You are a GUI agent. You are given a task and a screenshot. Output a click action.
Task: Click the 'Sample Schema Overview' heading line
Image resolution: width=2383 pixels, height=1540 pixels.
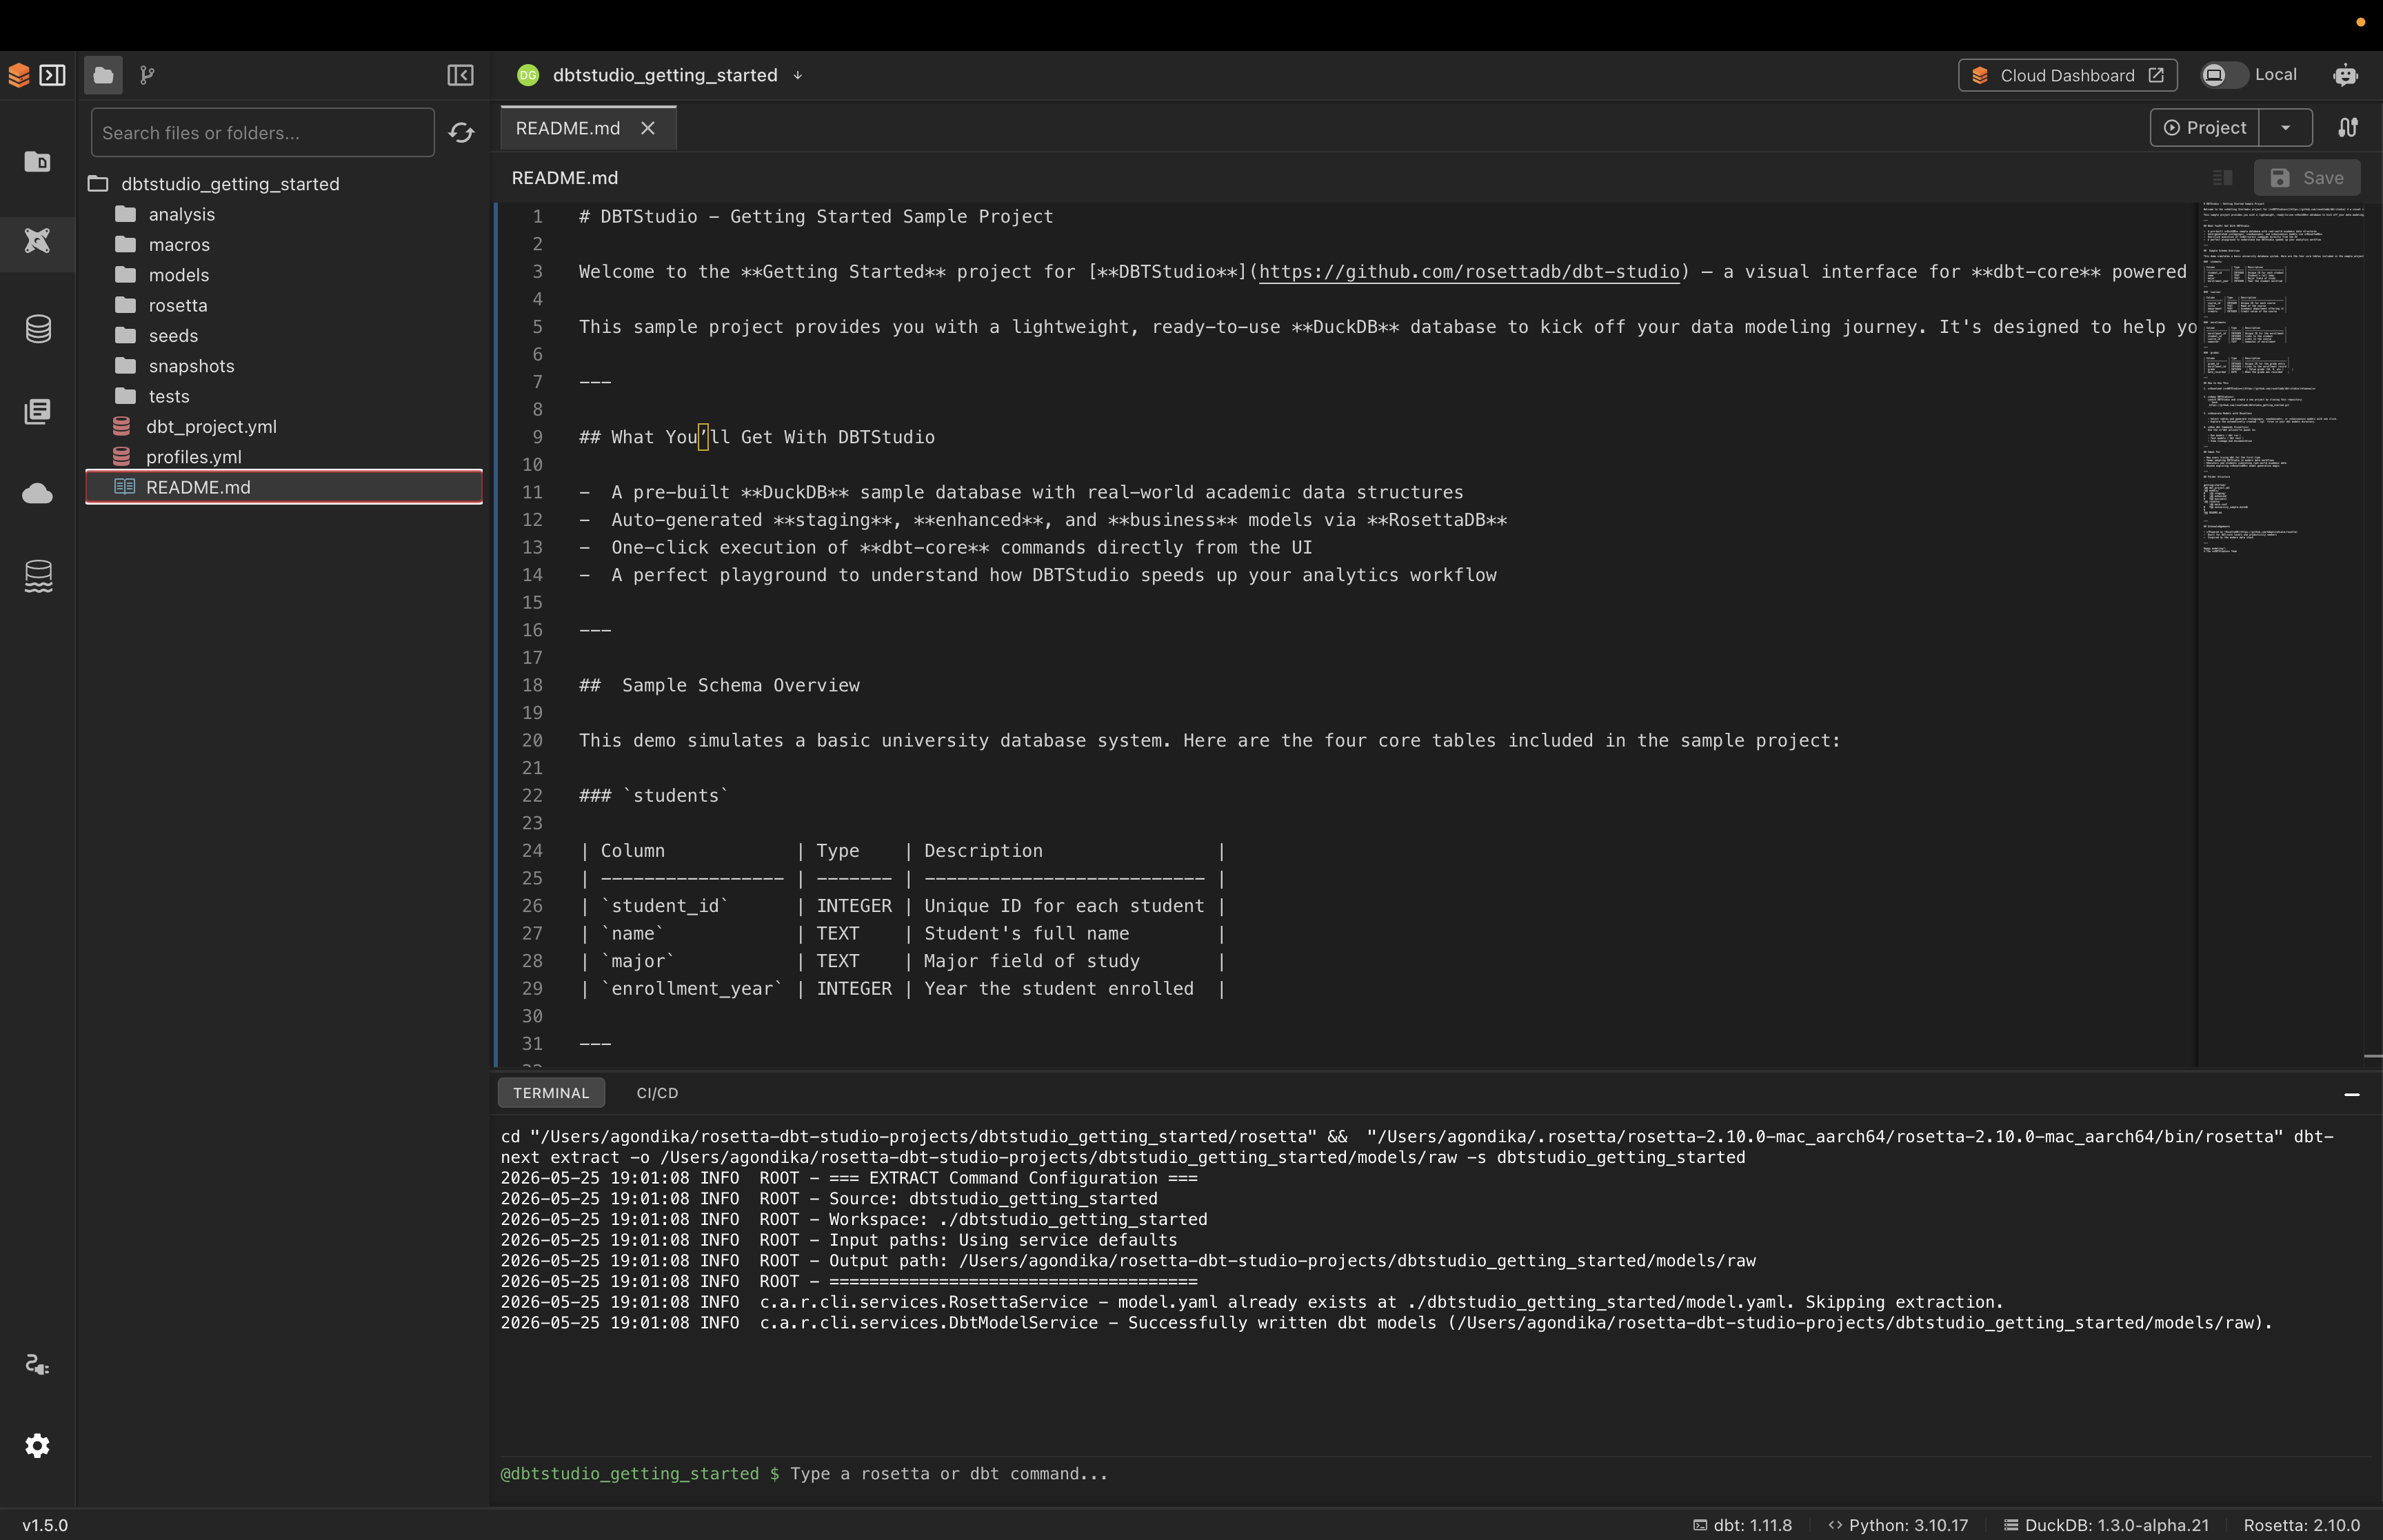point(719,686)
